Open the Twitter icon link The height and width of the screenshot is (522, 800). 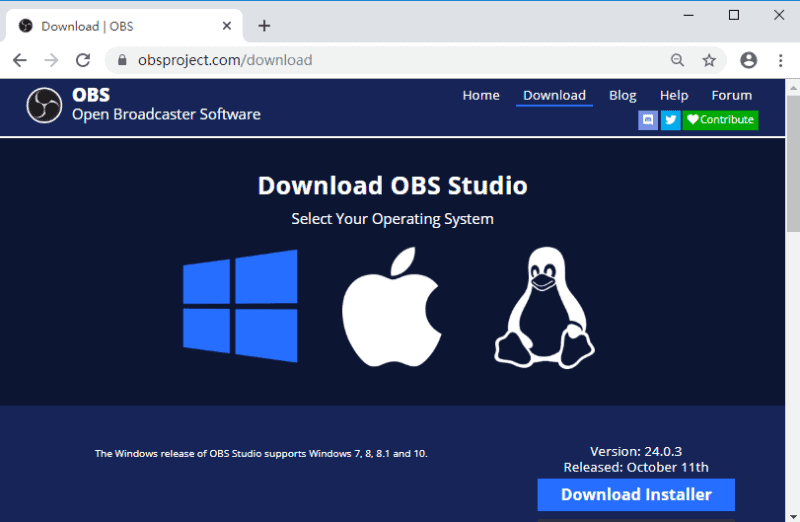pyautogui.click(x=671, y=120)
